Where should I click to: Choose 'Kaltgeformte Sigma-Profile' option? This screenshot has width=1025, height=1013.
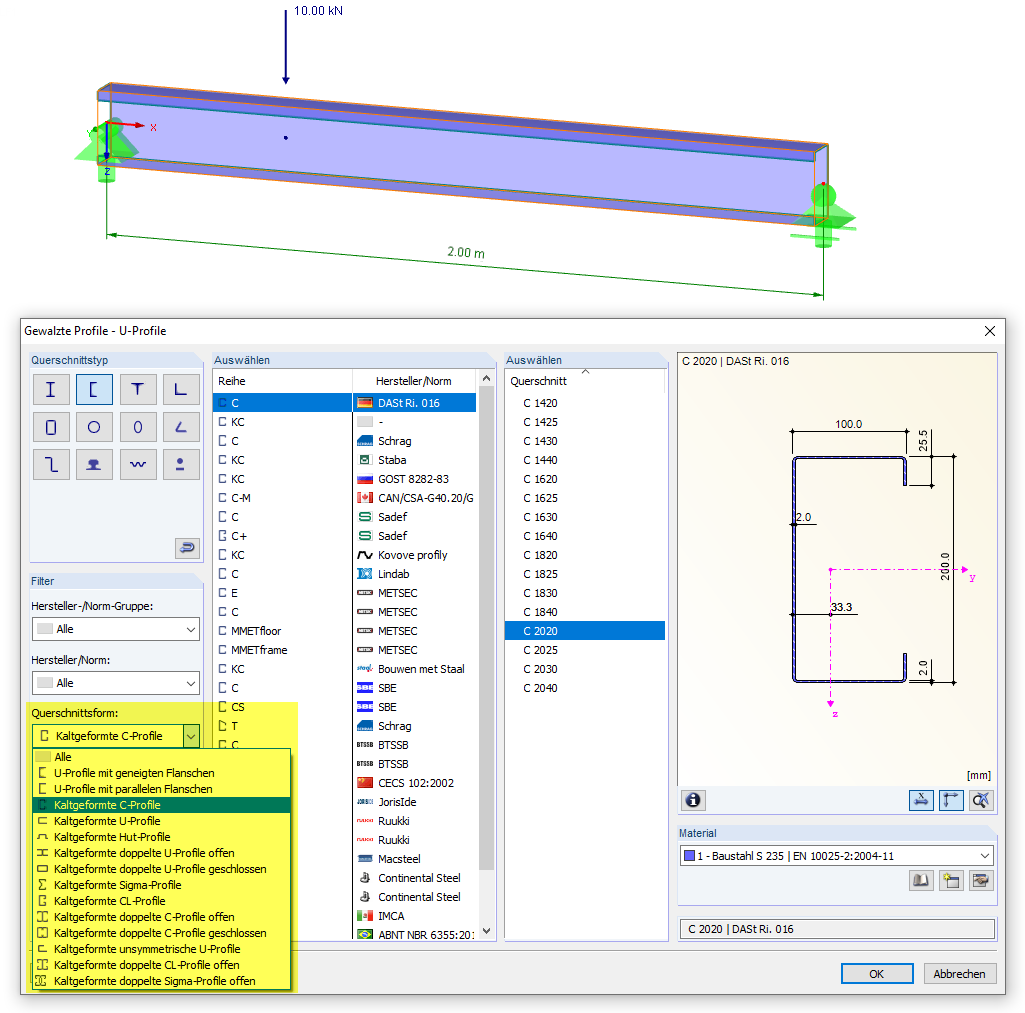click(161, 885)
